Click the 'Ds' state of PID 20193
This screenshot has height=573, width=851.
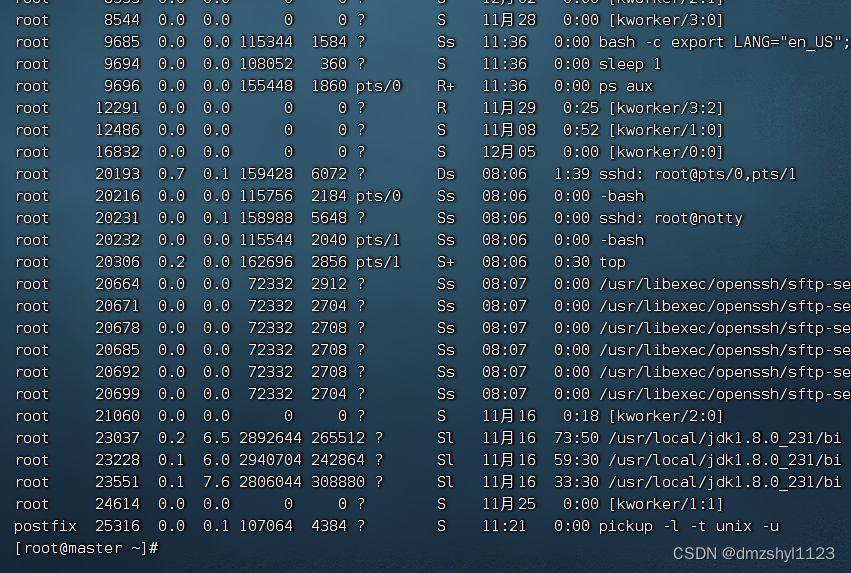point(446,174)
